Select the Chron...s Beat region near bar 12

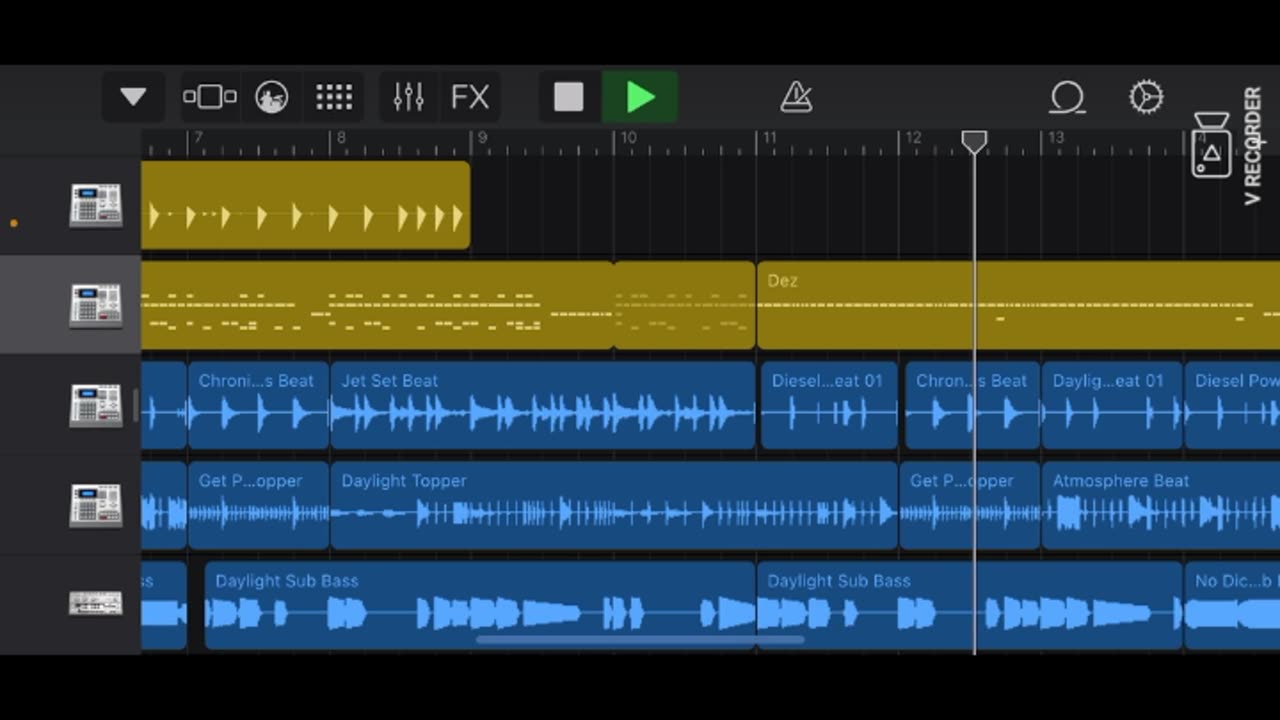tap(973, 405)
